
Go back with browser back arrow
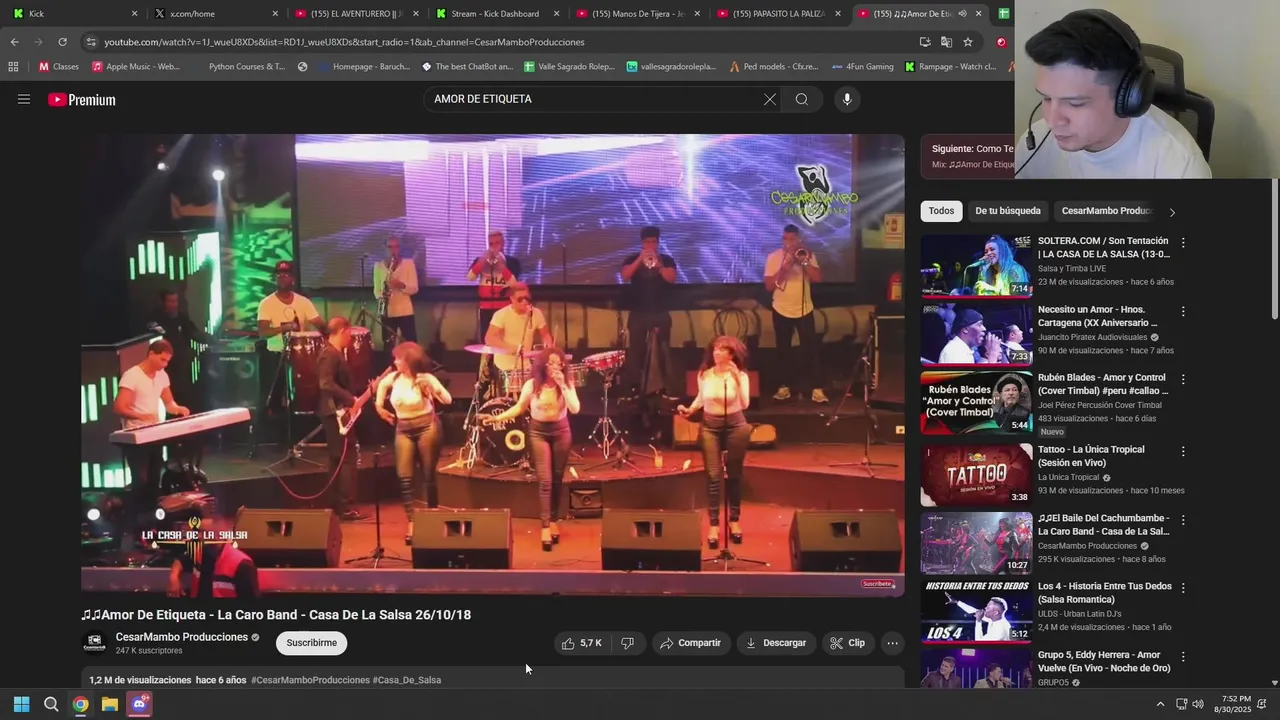14,42
